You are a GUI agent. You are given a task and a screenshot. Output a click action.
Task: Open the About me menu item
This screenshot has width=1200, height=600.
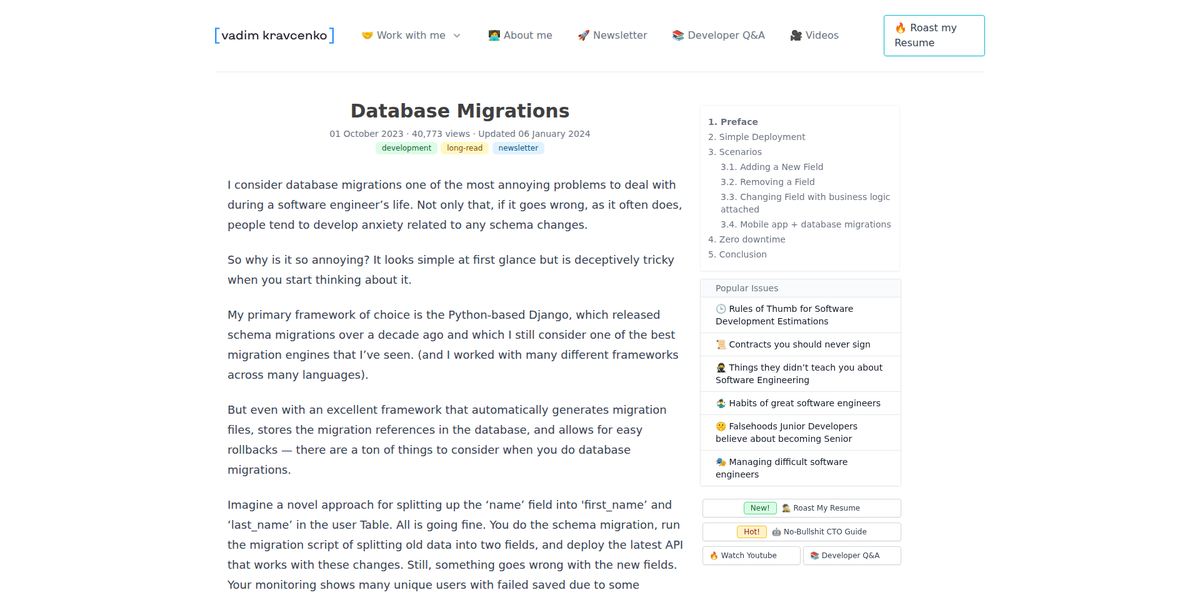click(520, 35)
